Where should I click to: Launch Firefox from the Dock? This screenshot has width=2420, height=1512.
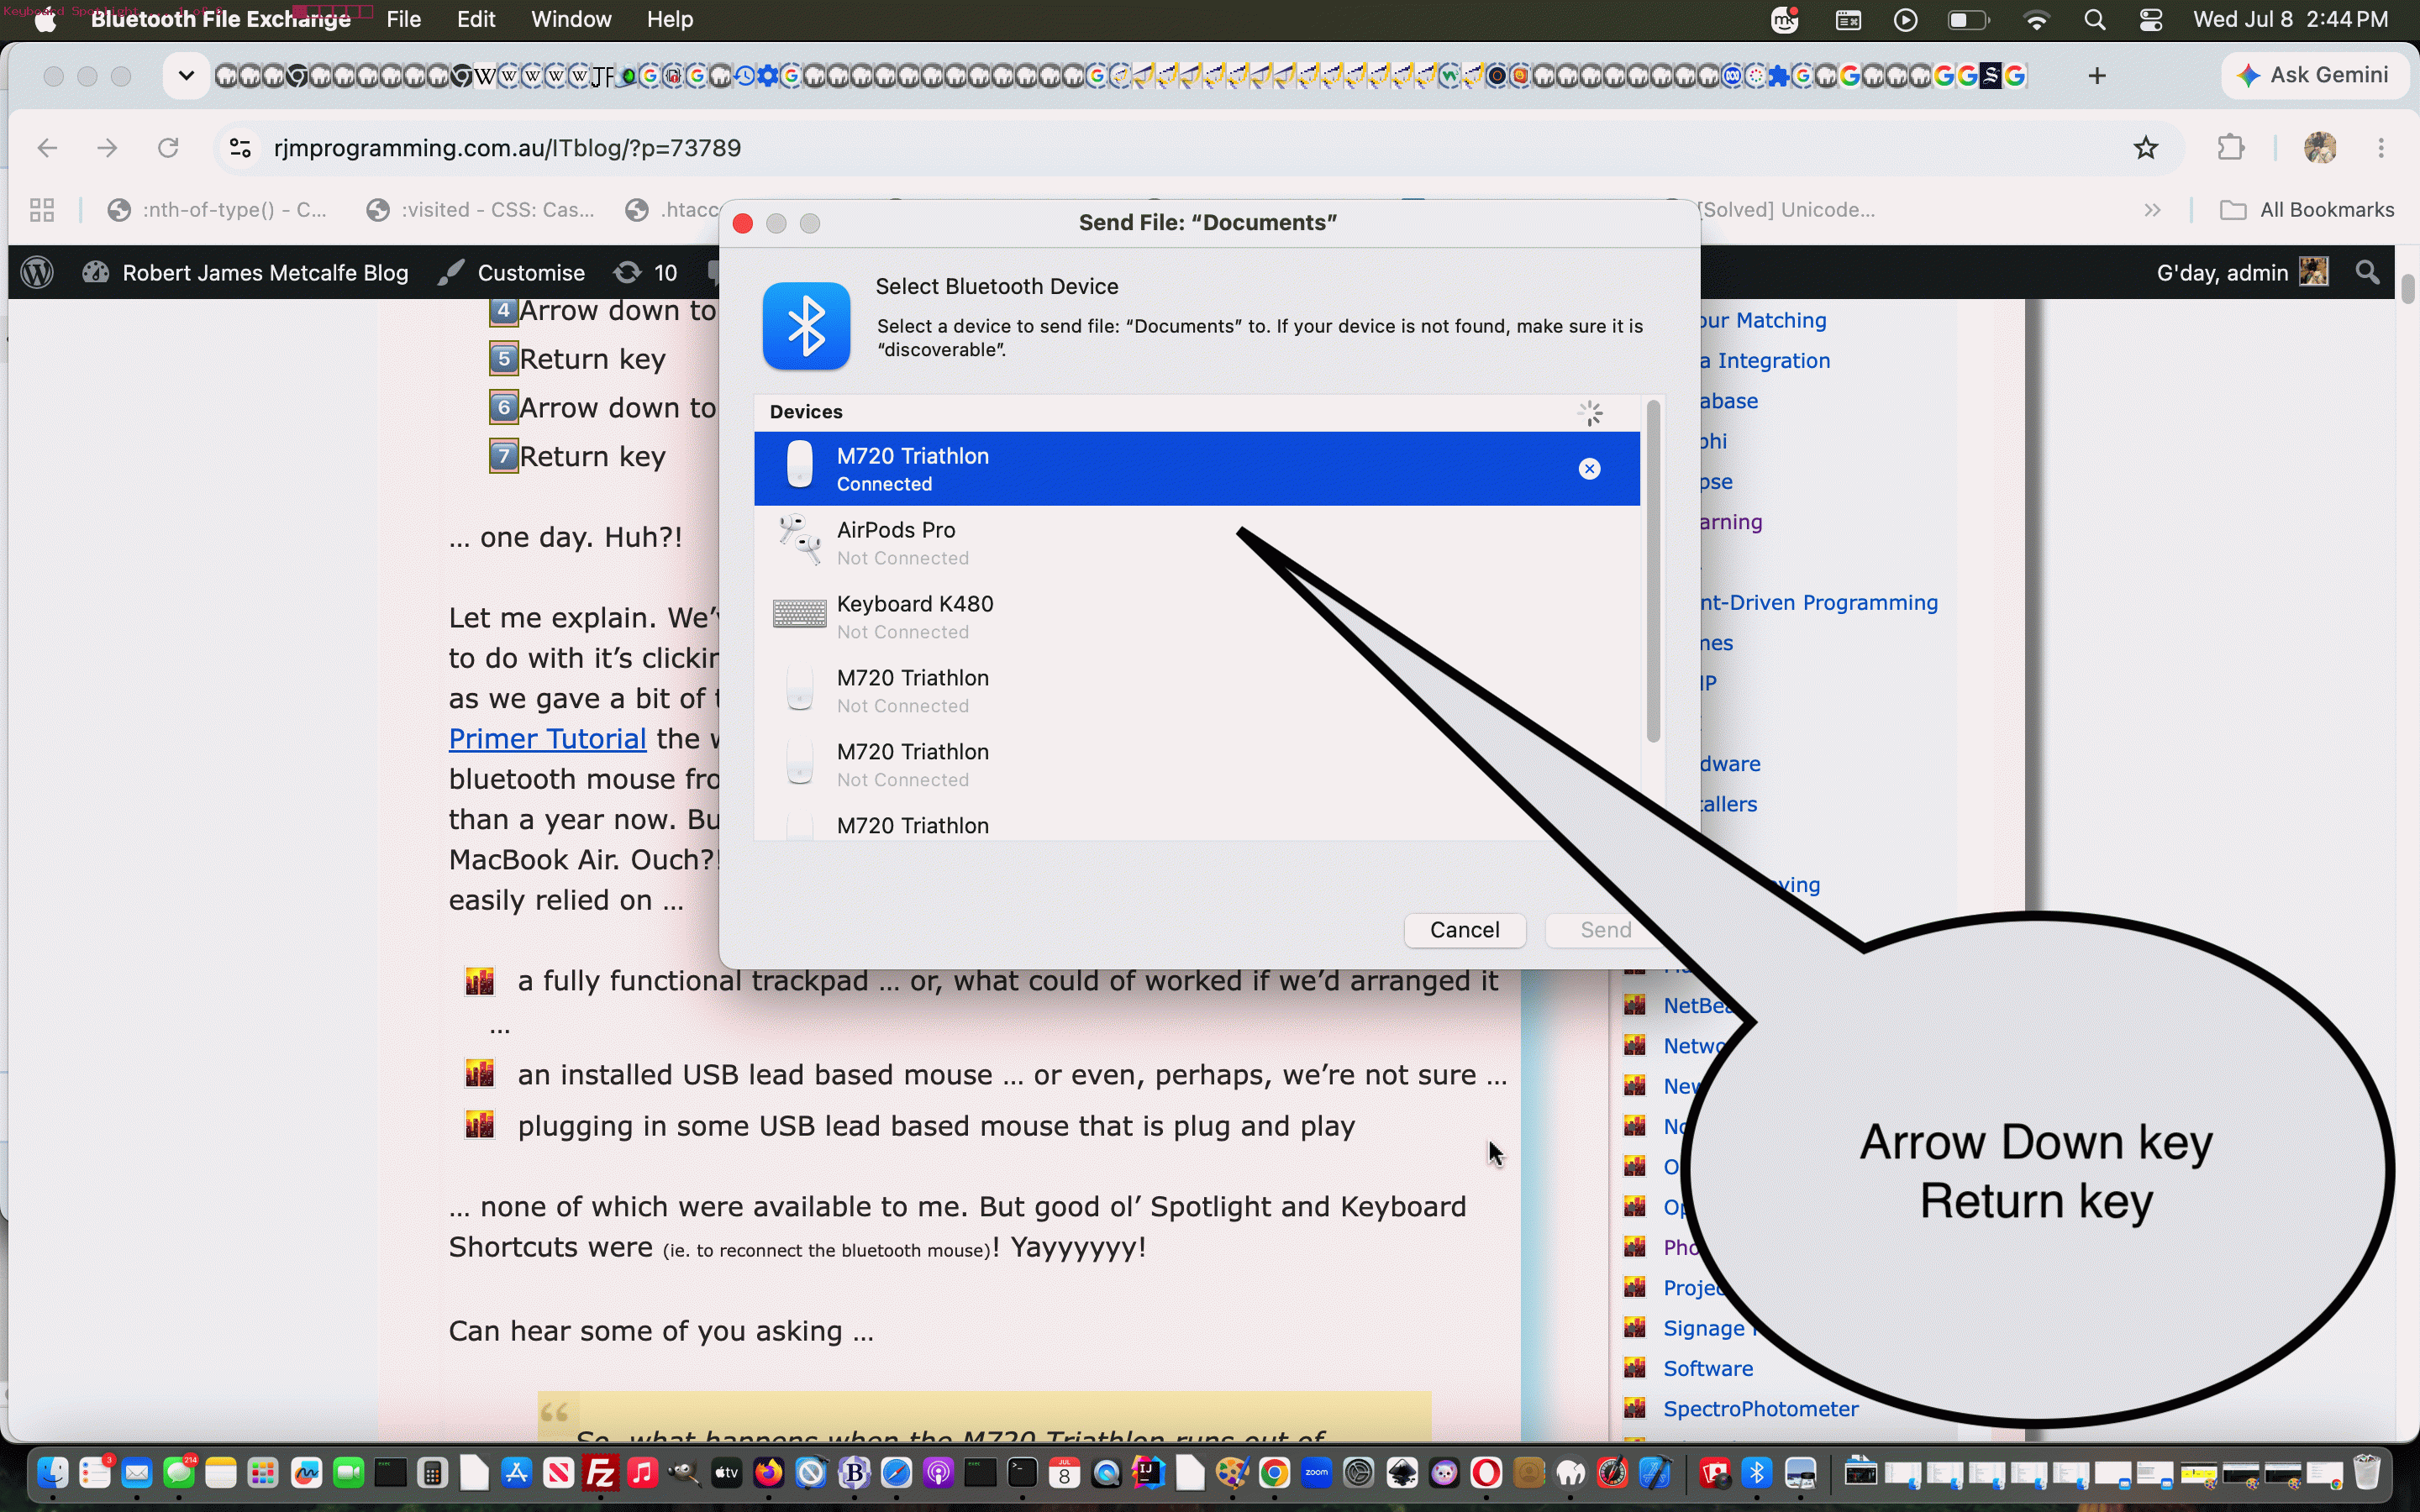point(768,1473)
